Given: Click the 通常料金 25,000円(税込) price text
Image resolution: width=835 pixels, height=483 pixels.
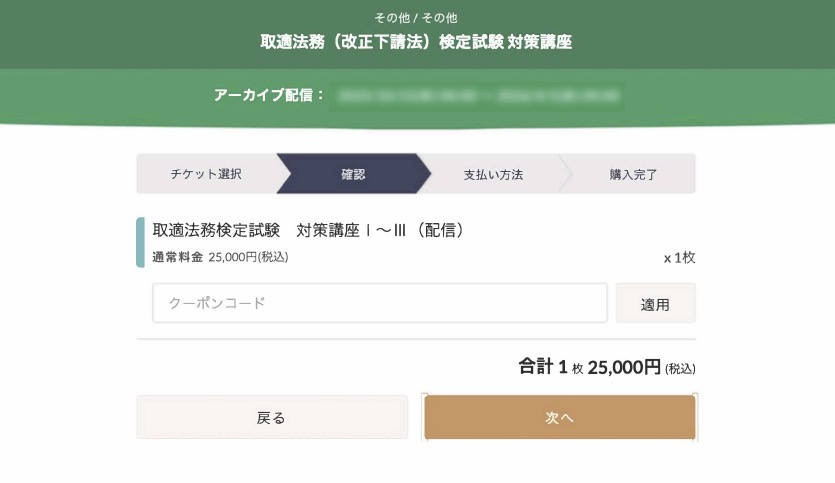Looking at the screenshot, I should coord(220,257).
